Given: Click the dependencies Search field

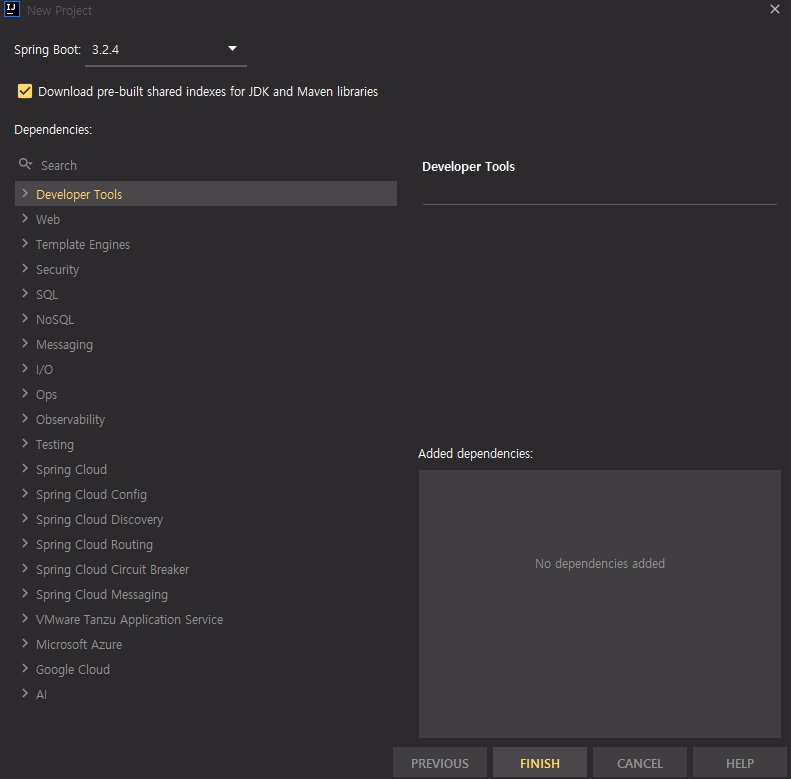Looking at the screenshot, I should pyautogui.click(x=206, y=165).
